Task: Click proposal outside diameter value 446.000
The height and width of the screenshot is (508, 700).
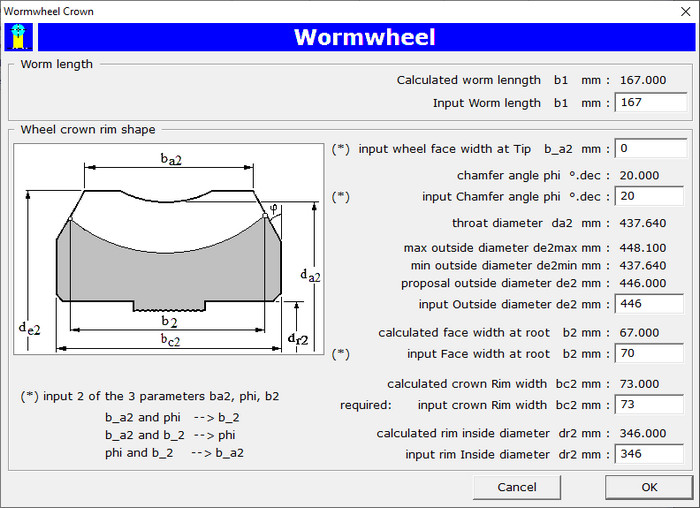Action: click(x=643, y=283)
